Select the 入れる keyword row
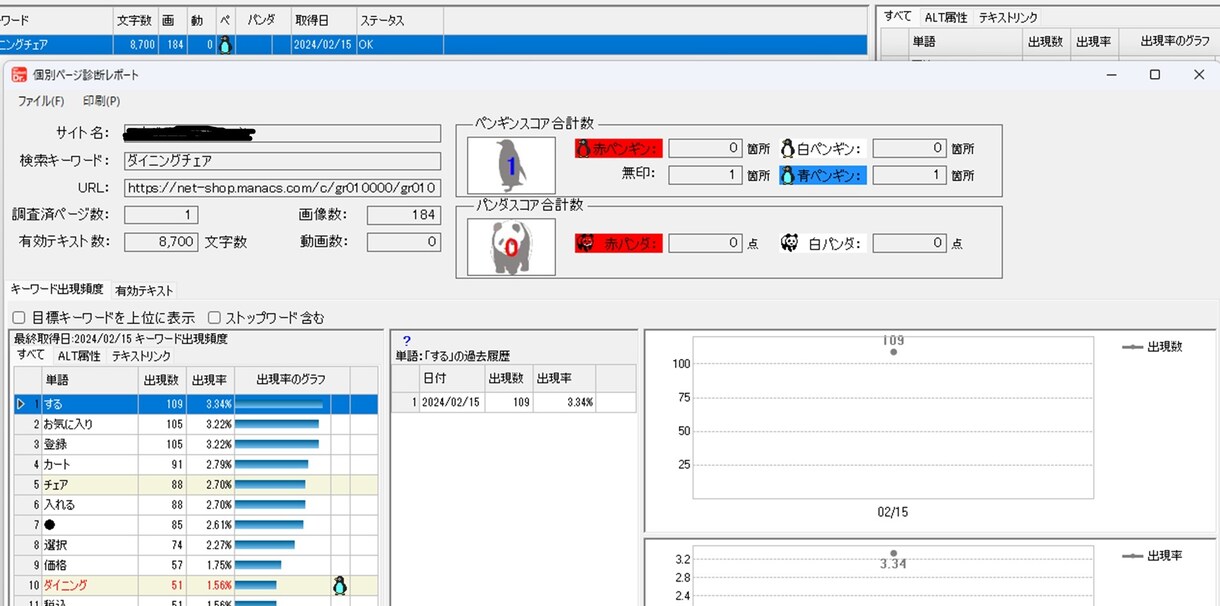 click(x=196, y=505)
